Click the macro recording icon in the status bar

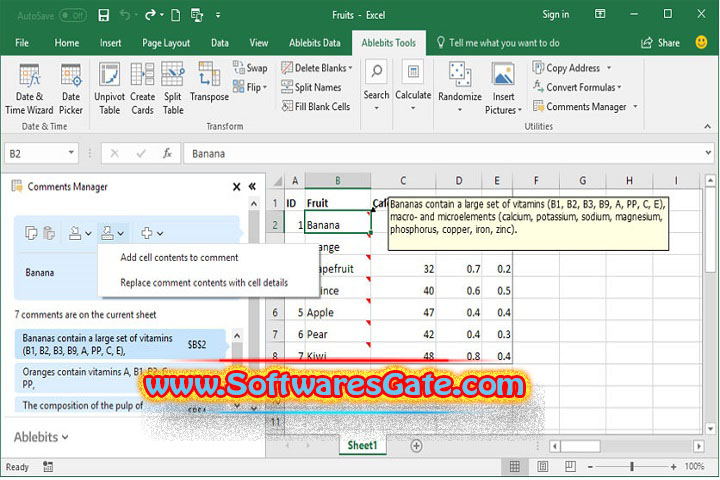[x=48, y=467]
